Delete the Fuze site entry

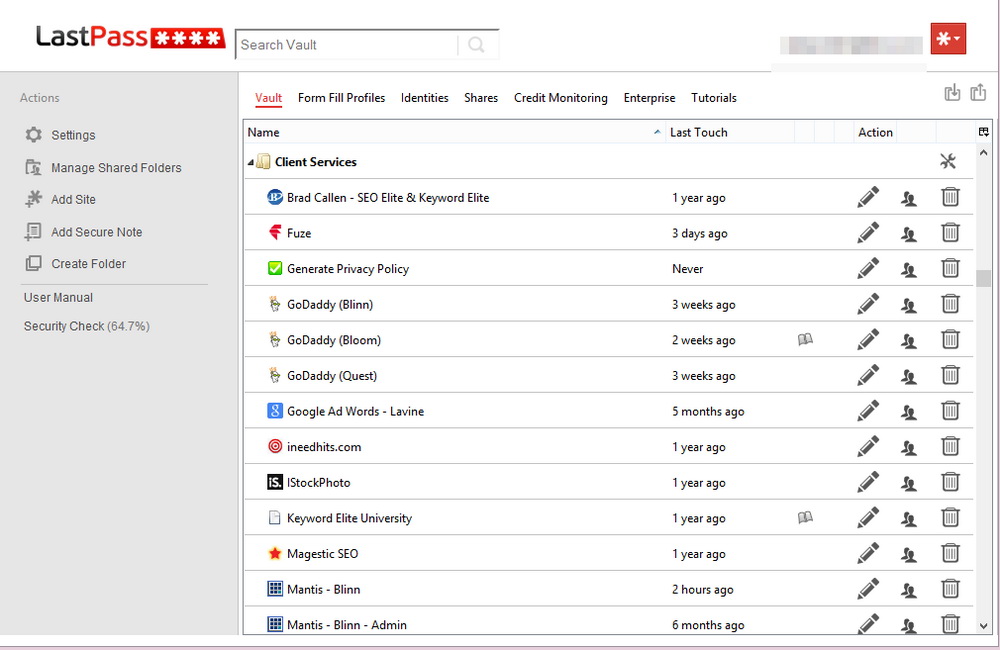[x=950, y=233]
